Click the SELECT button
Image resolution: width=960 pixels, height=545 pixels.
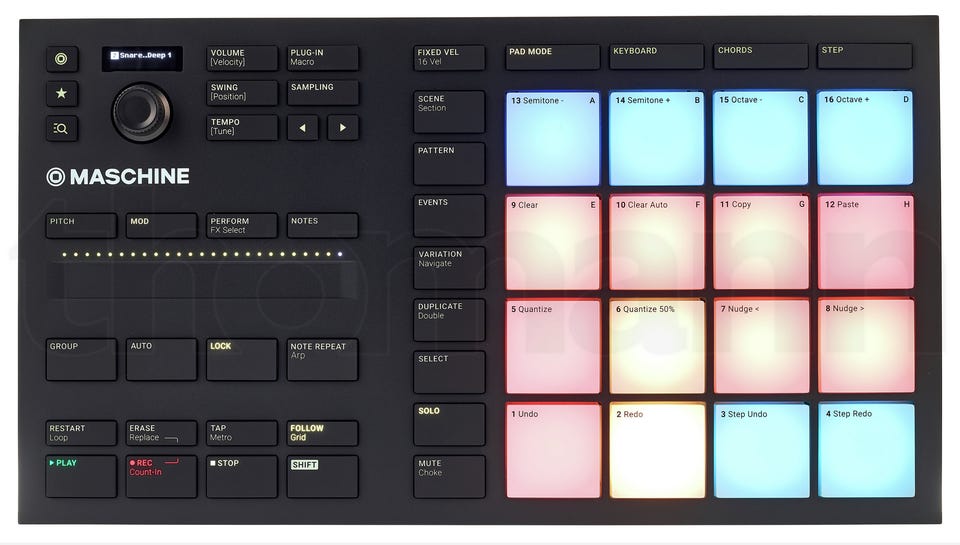[x=449, y=372]
